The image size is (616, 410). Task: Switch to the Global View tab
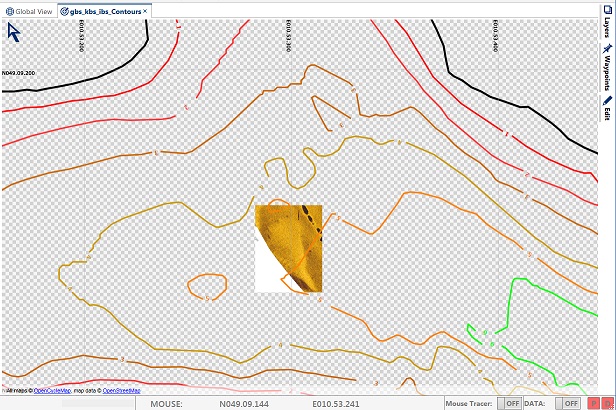tap(31, 11)
